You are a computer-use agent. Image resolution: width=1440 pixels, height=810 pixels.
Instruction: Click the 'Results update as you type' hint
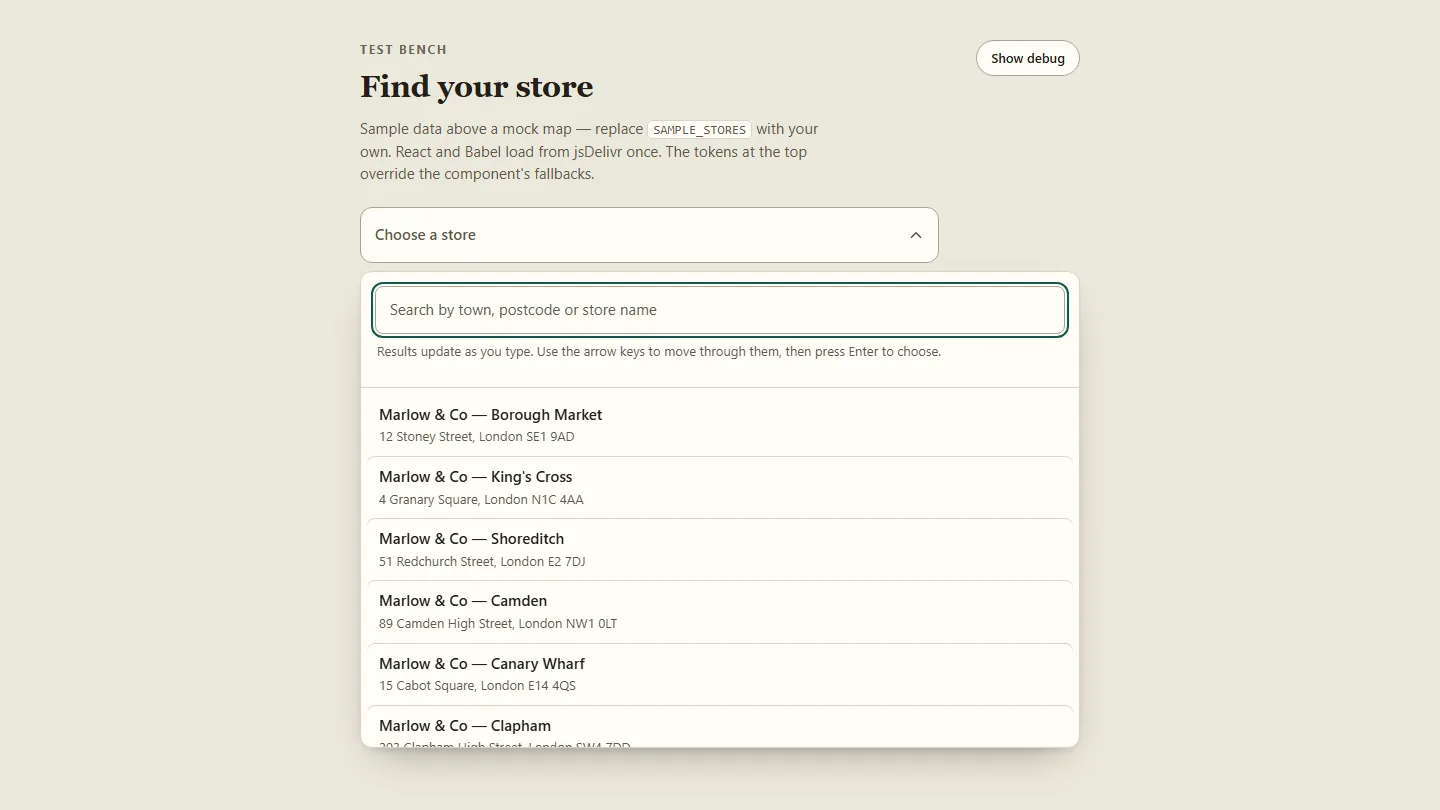(659, 352)
